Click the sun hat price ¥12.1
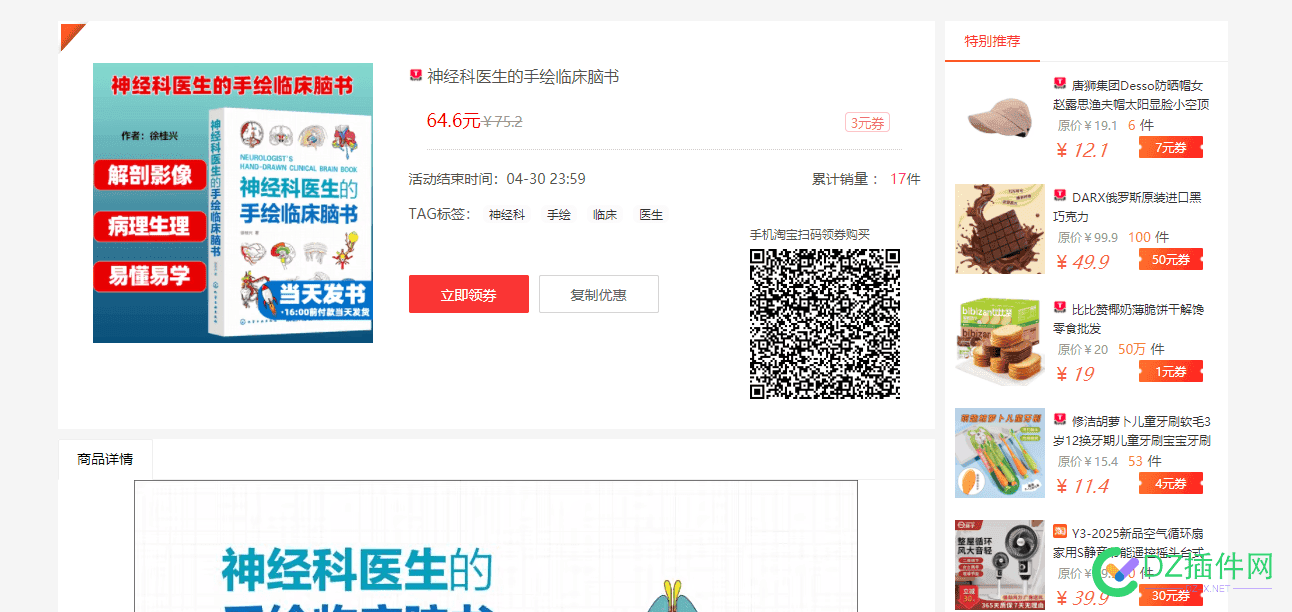Image resolution: width=1292 pixels, height=612 pixels. [1082, 150]
